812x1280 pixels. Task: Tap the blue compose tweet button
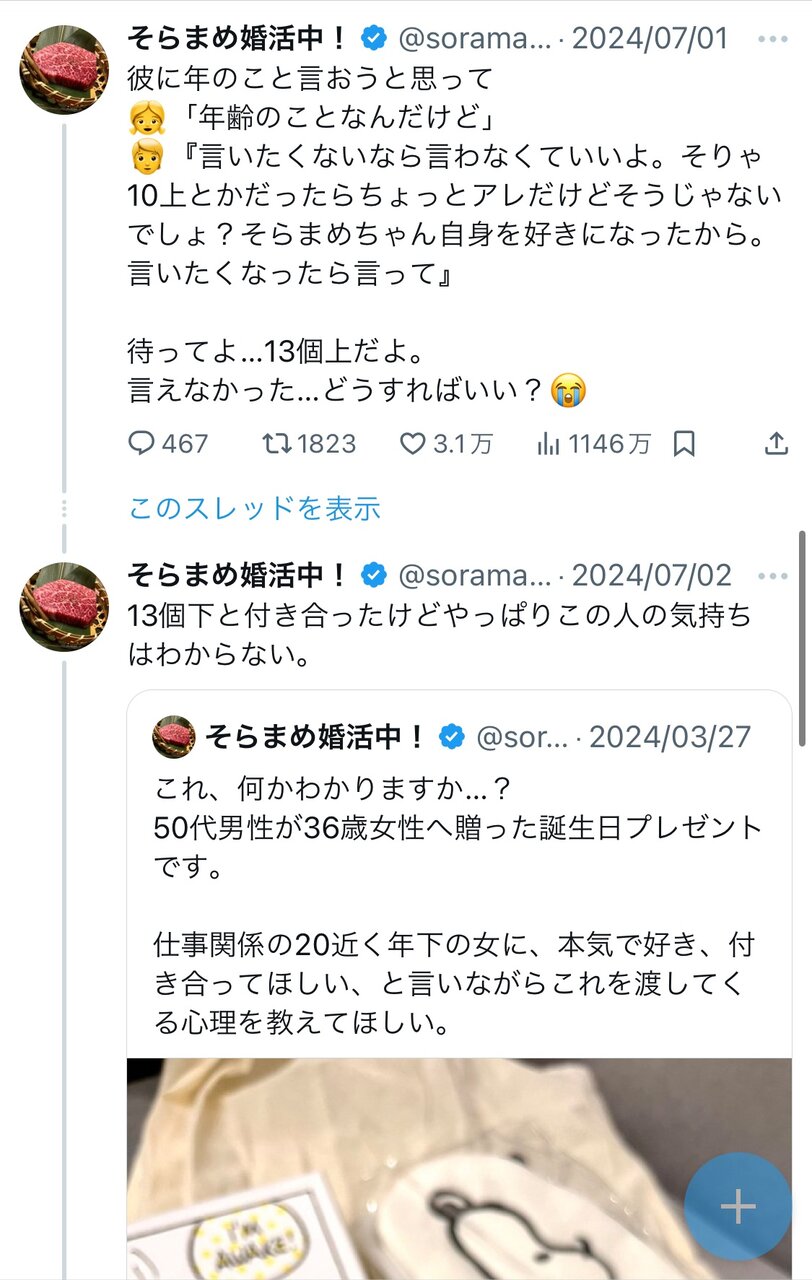(x=738, y=1207)
